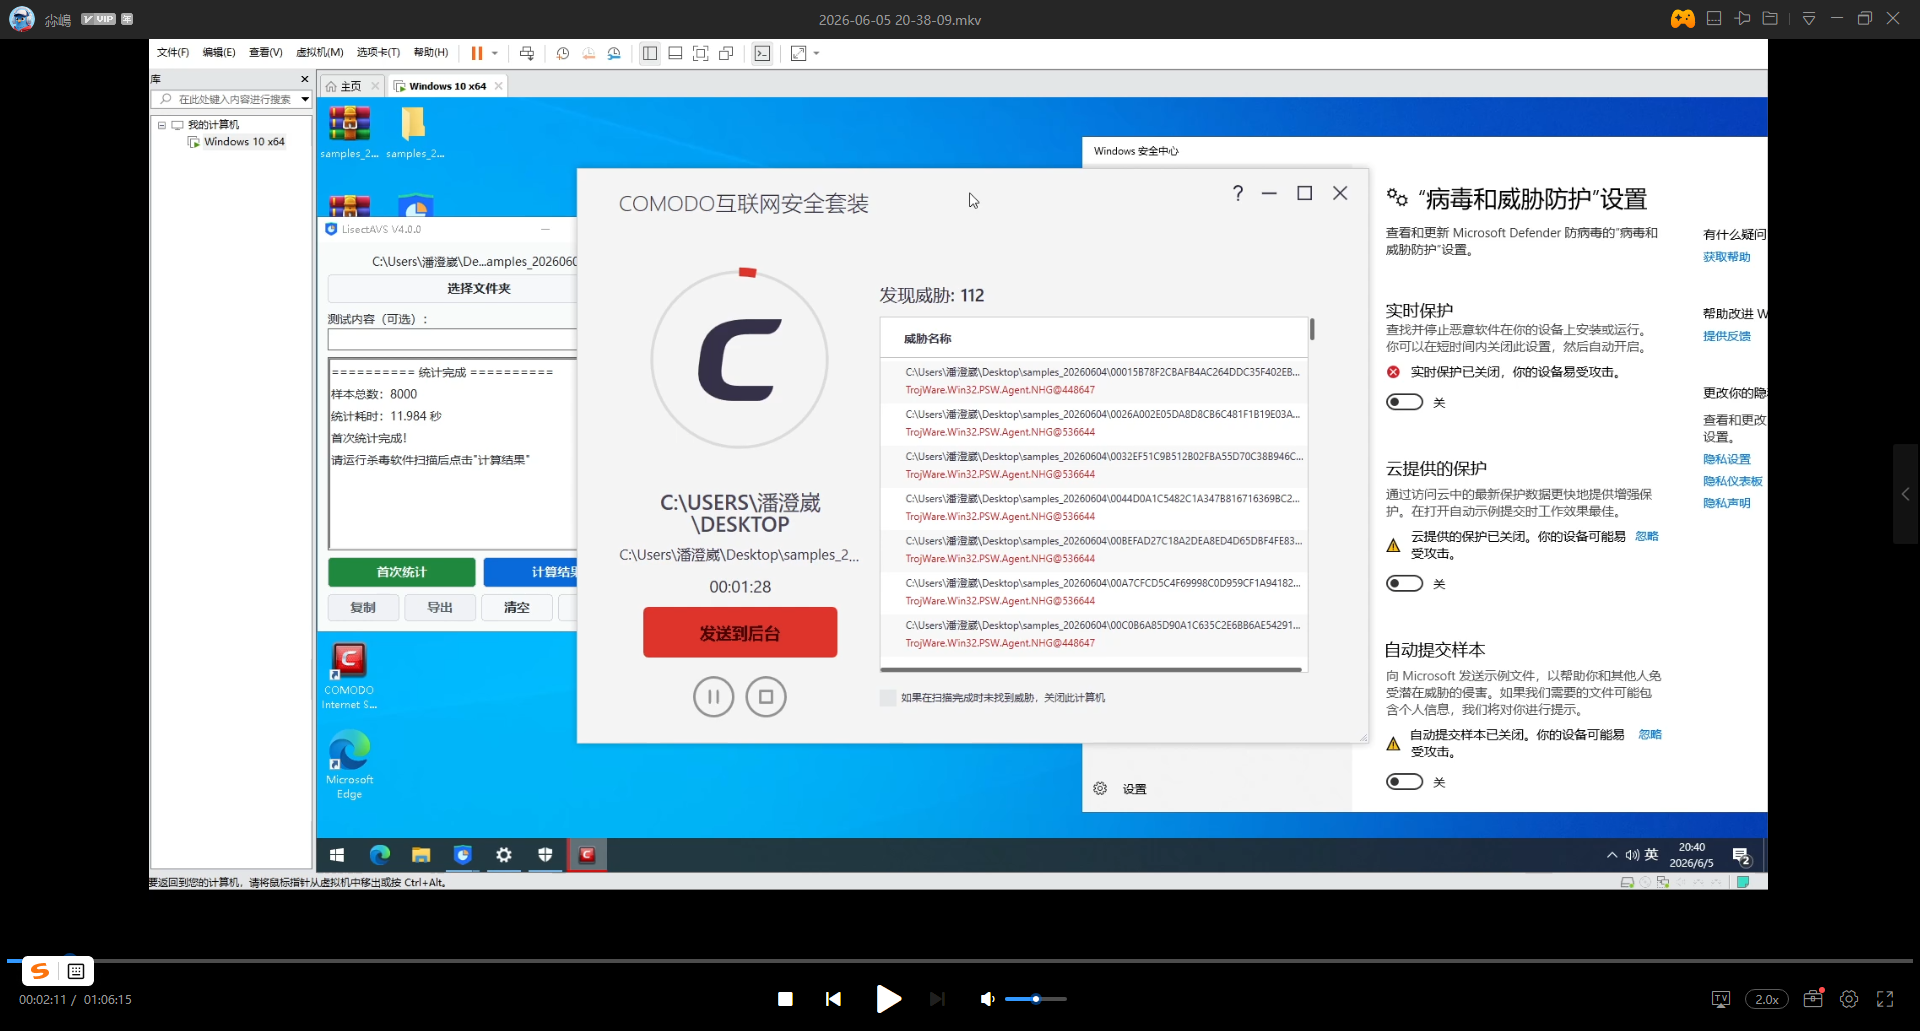Click the COMODO threat list vertical scrollbar

click(1312, 329)
